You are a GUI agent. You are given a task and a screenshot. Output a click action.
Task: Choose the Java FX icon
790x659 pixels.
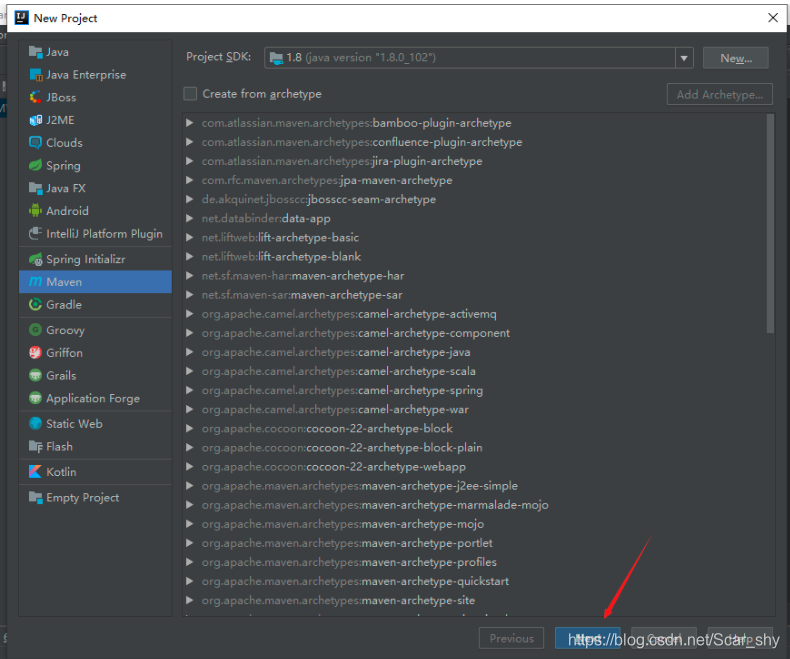click(35, 188)
